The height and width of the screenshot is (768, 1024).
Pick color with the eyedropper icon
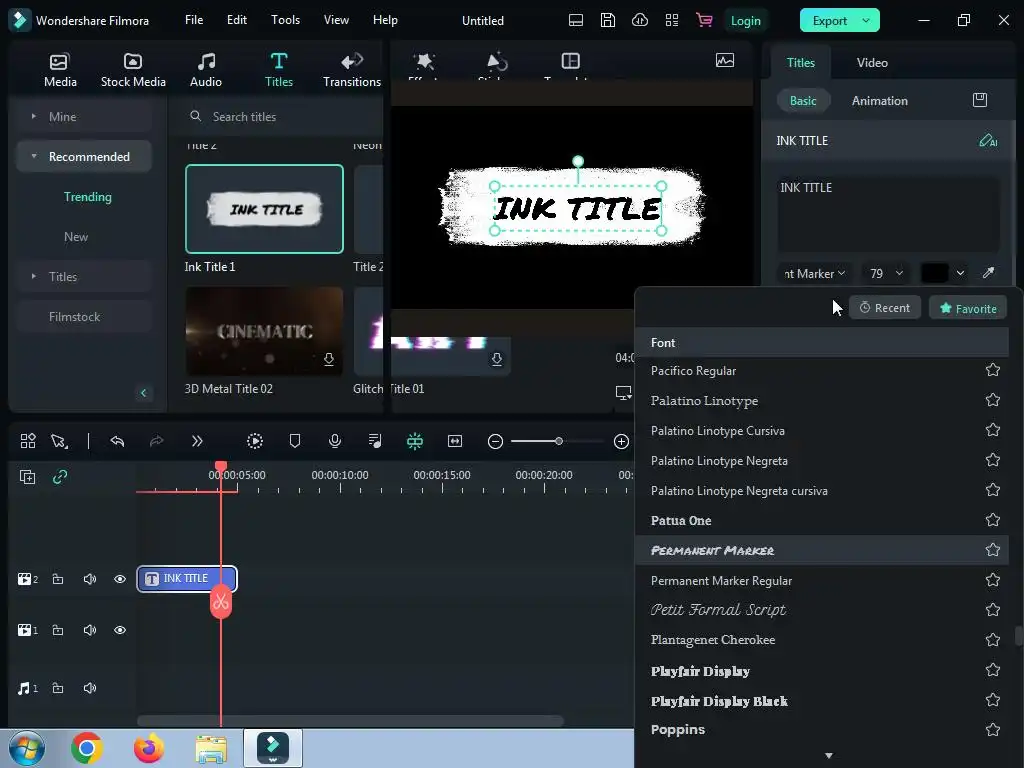(988, 273)
